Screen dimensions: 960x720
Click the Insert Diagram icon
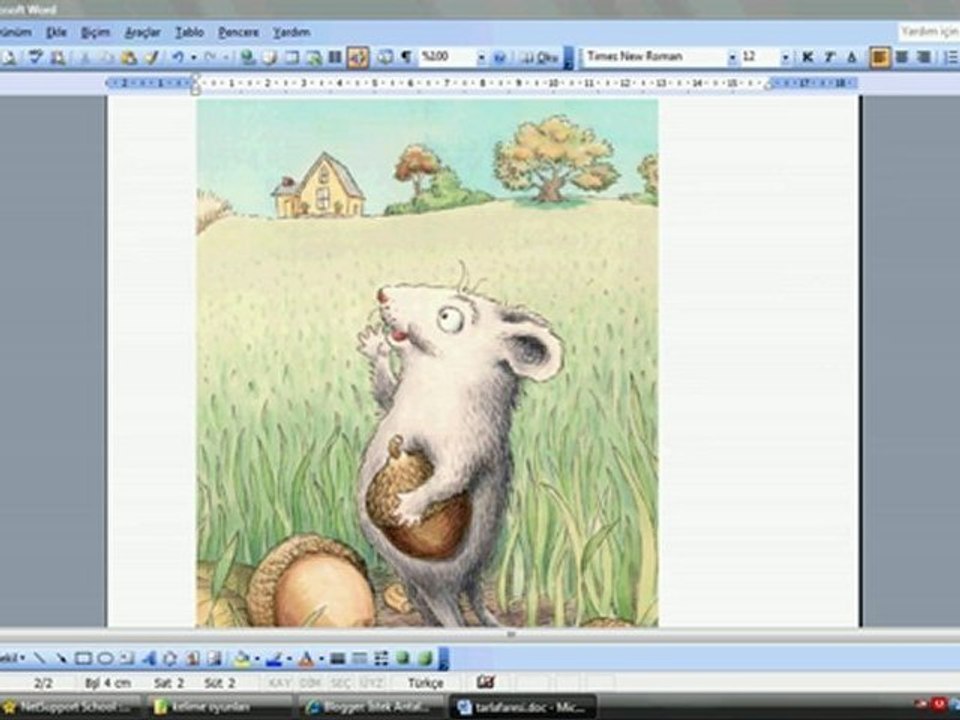pyautogui.click(x=170, y=659)
